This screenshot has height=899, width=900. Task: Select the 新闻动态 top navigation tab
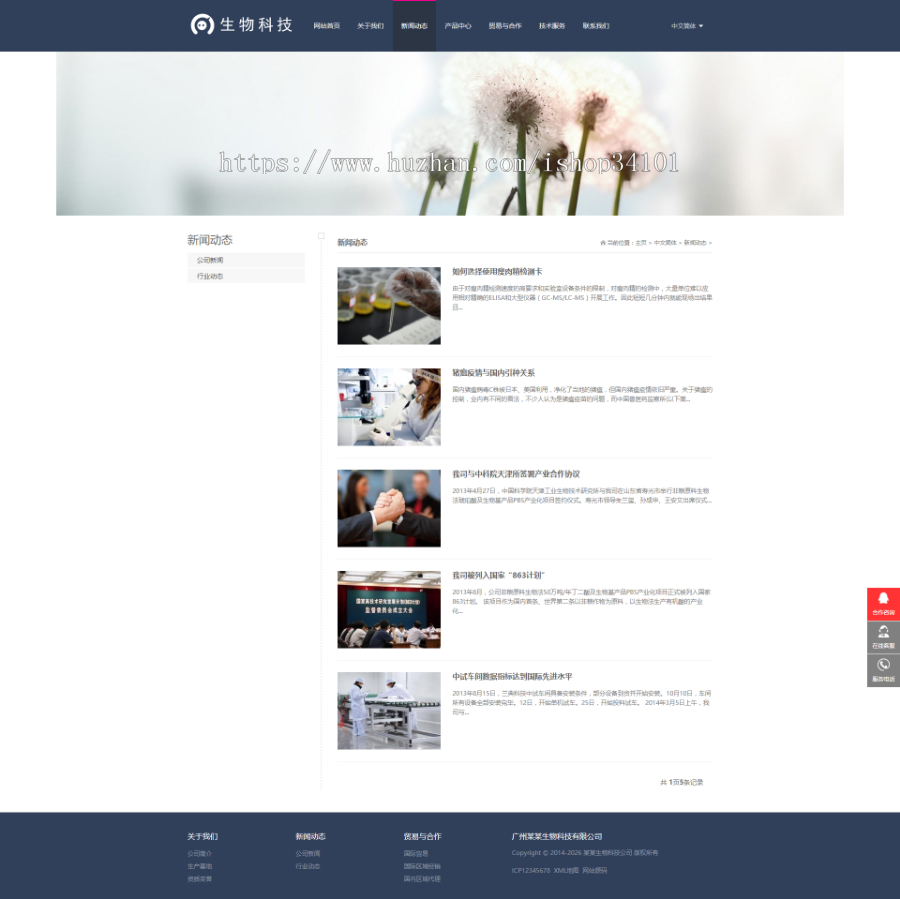pos(414,26)
